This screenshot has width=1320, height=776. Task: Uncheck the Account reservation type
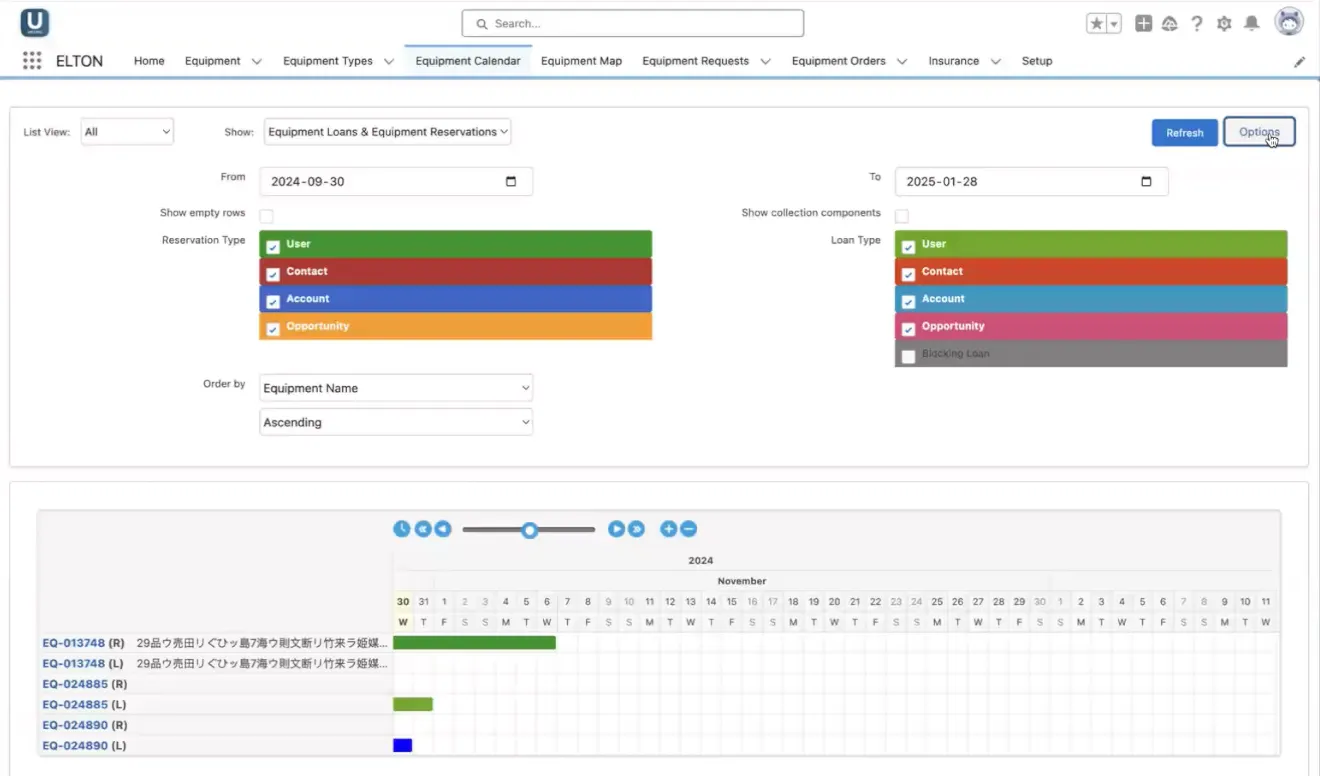point(273,302)
